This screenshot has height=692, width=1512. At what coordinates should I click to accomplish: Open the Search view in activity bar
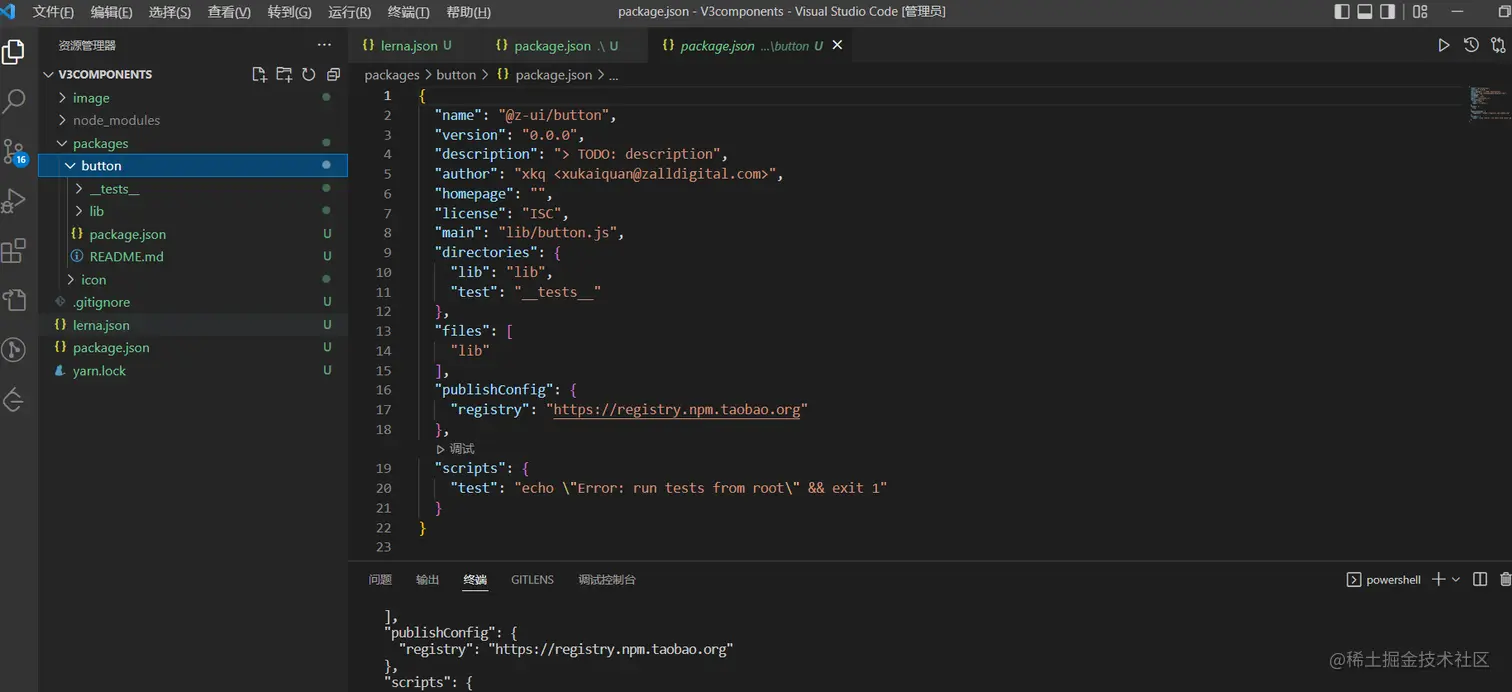pyautogui.click(x=14, y=101)
